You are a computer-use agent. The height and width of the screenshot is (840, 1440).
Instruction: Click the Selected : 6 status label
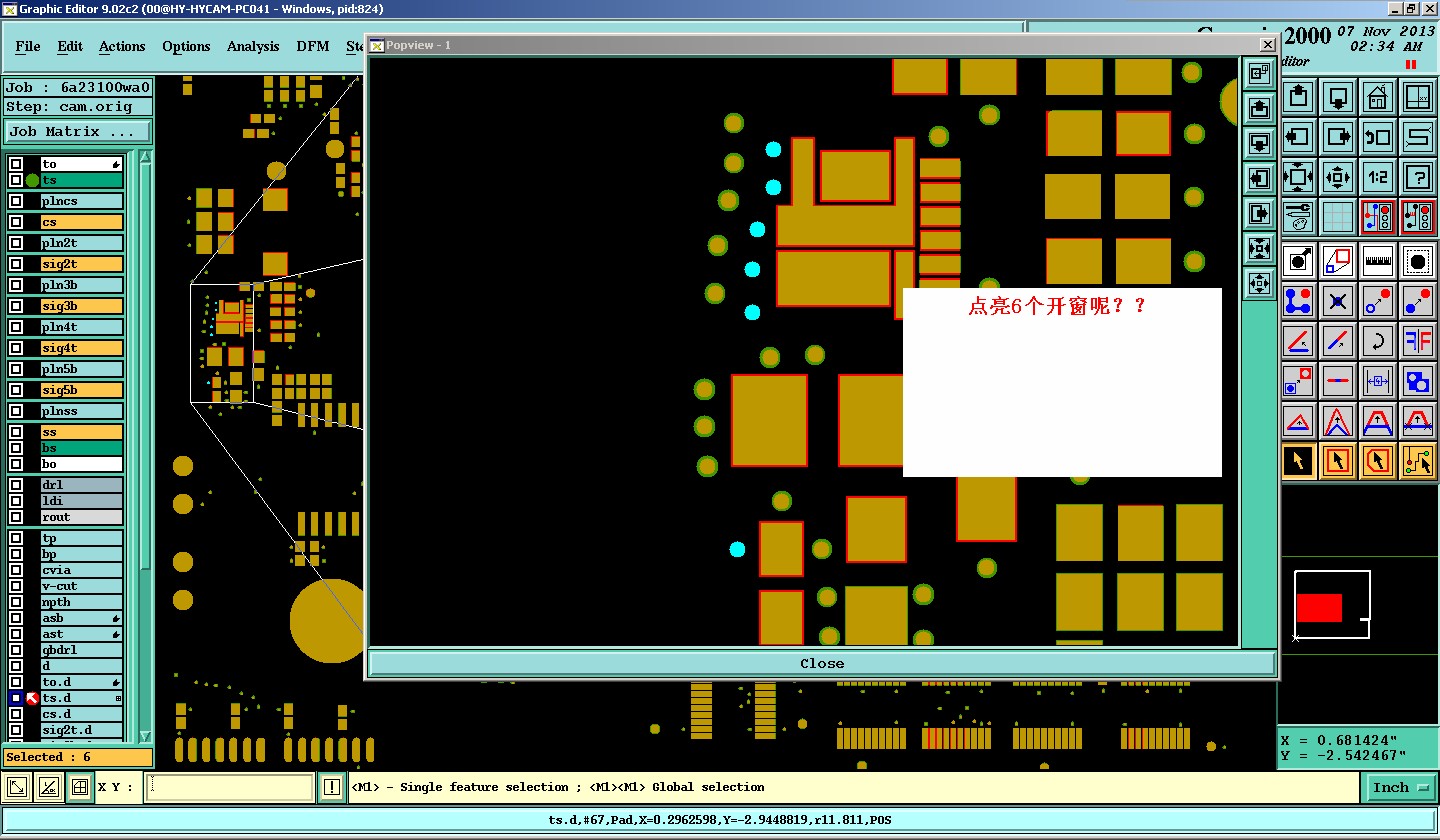[x=78, y=757]
